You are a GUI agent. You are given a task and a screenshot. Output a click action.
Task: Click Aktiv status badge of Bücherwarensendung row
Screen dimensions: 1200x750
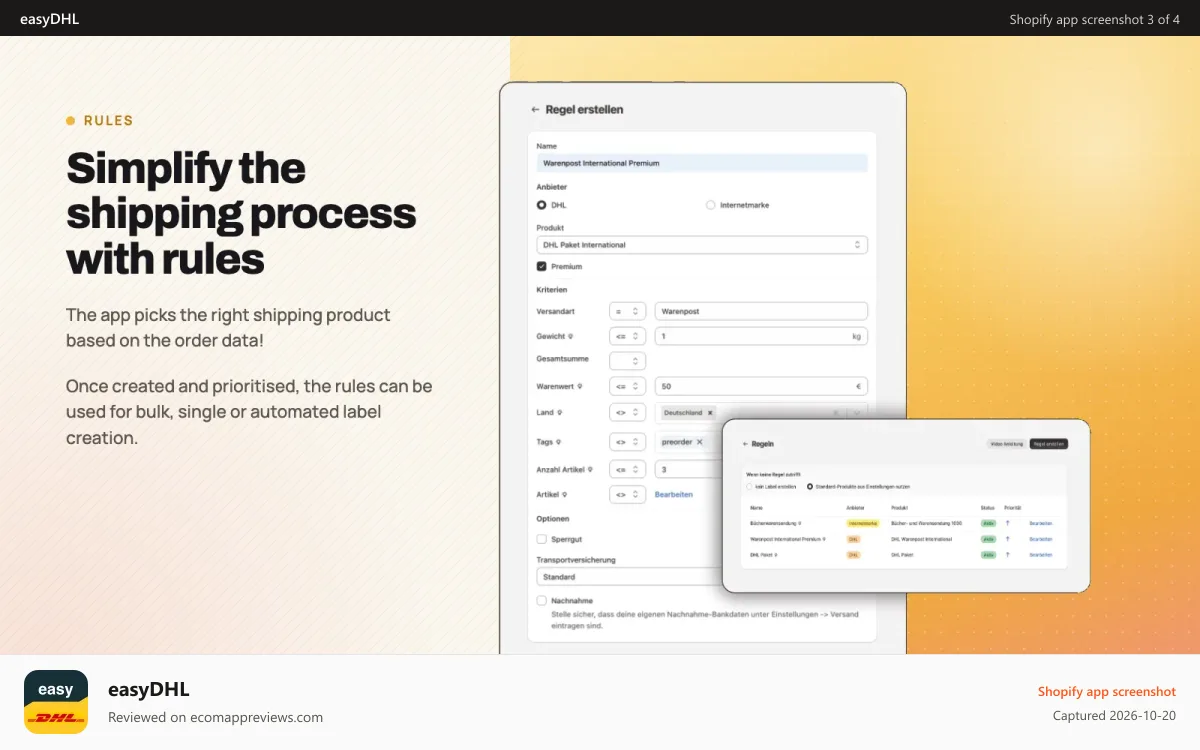point(988,523)
